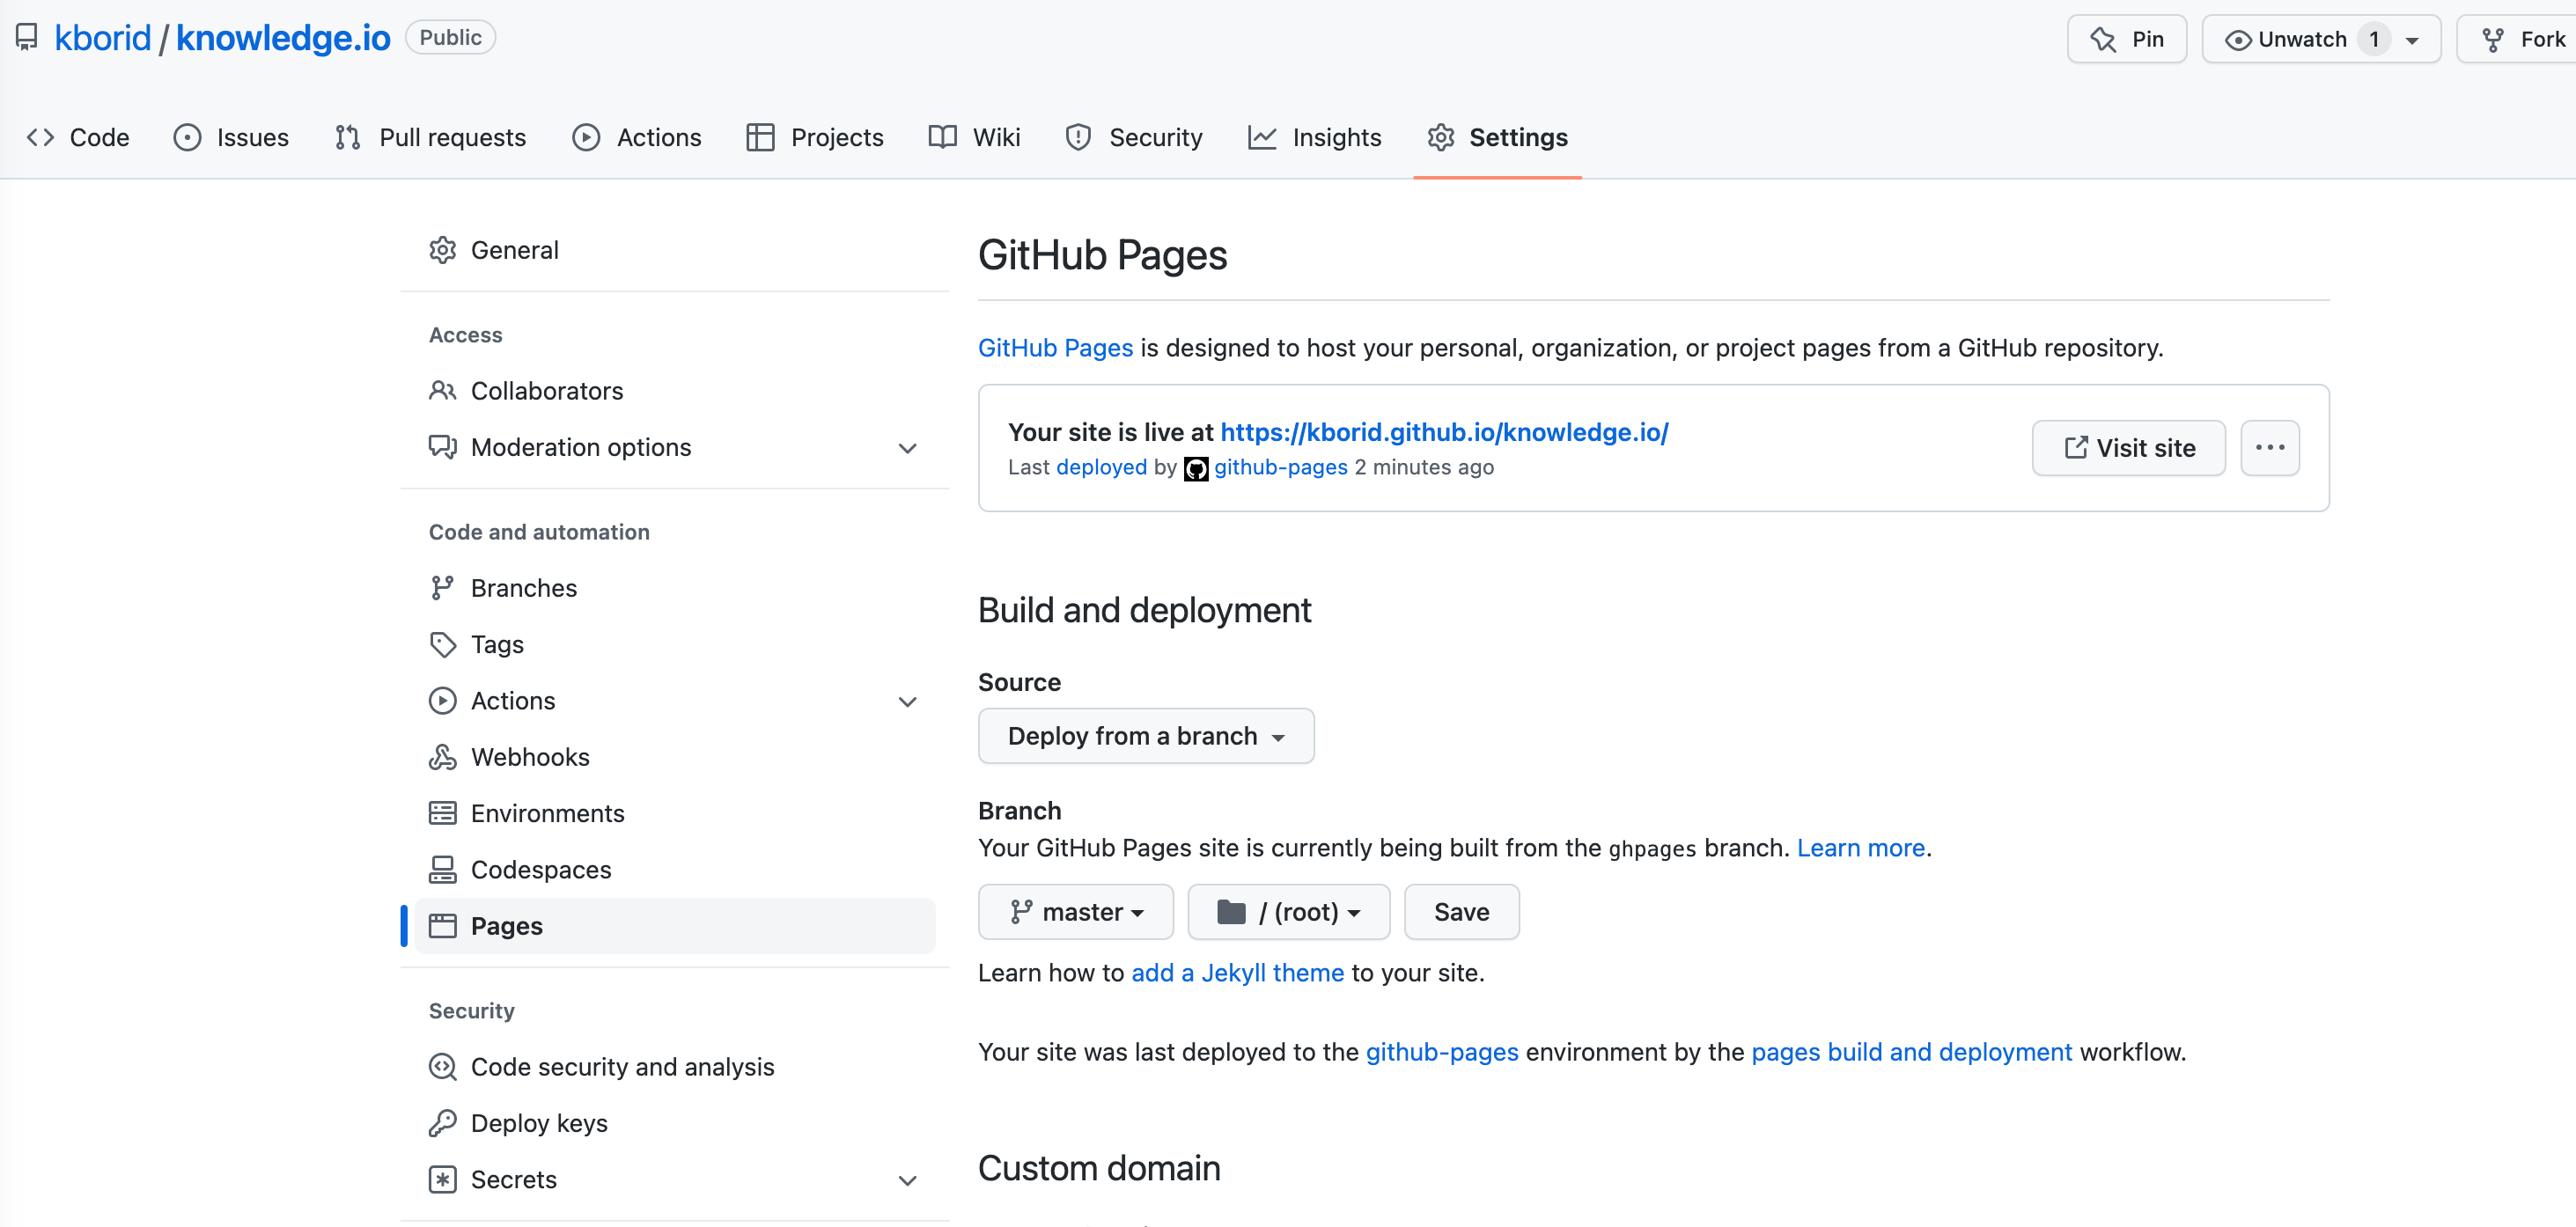Expand the Secrets sidebar section
This screenshot has height=1227, width=2576.
(906, 1180)
